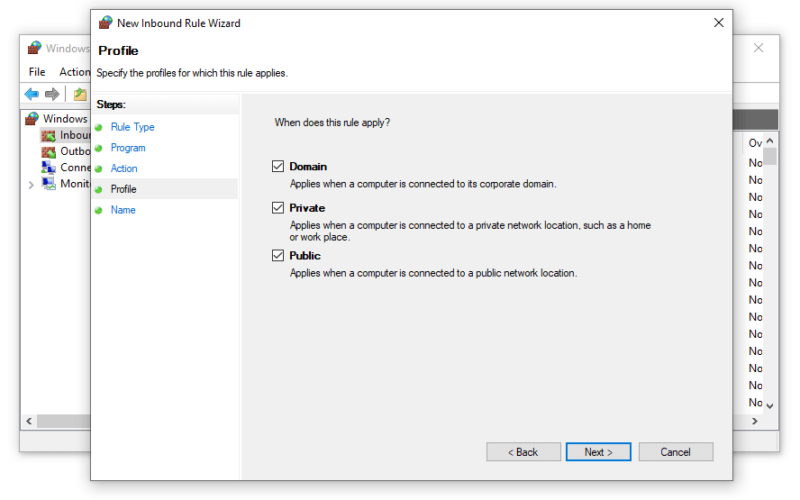Select the Outbound Rules tree icon
This screenshot has height=500, width=800.
(x=48, y=152)
